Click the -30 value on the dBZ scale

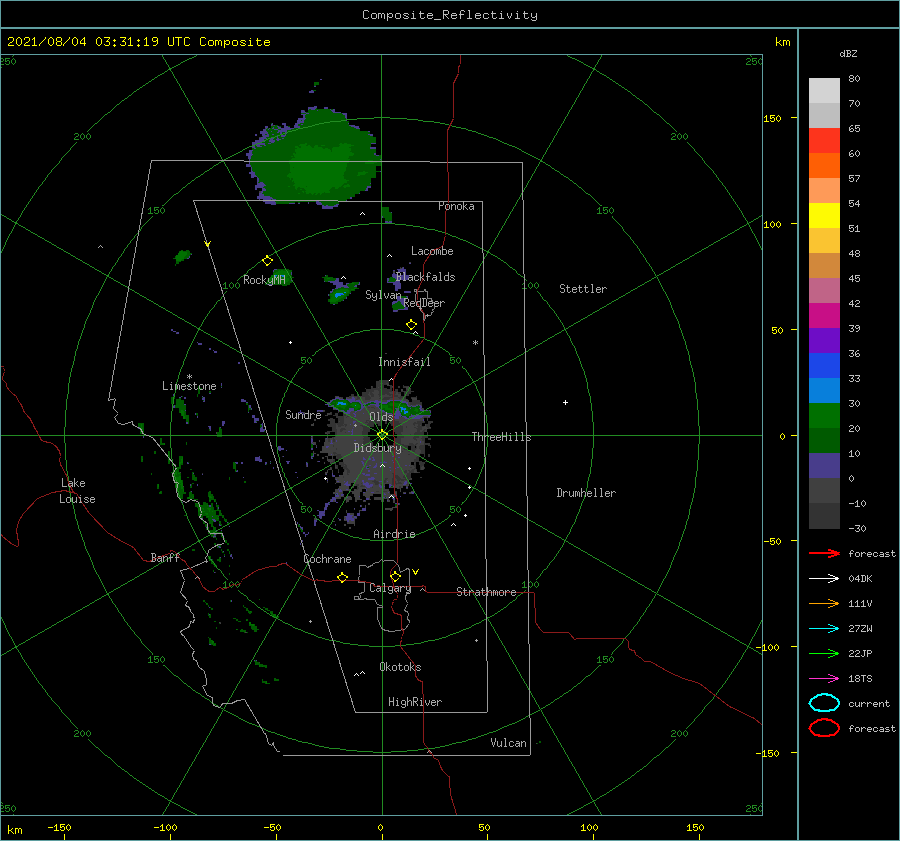[858, 528]
